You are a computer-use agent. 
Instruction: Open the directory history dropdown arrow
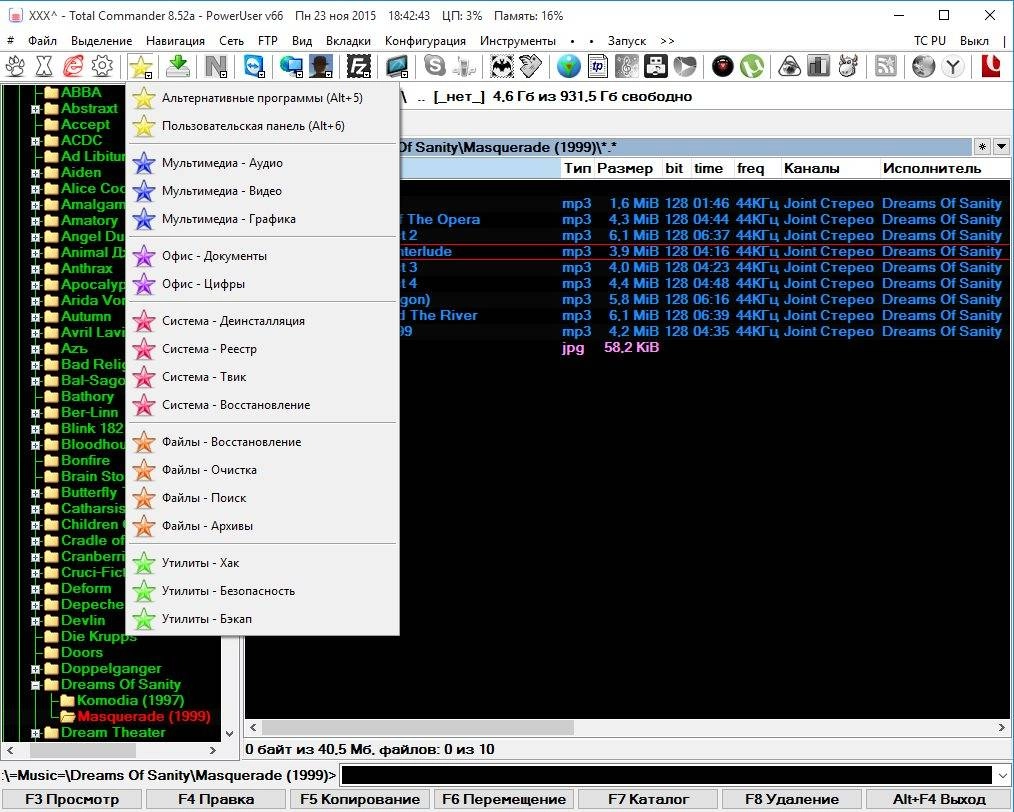click(1001, 147)
